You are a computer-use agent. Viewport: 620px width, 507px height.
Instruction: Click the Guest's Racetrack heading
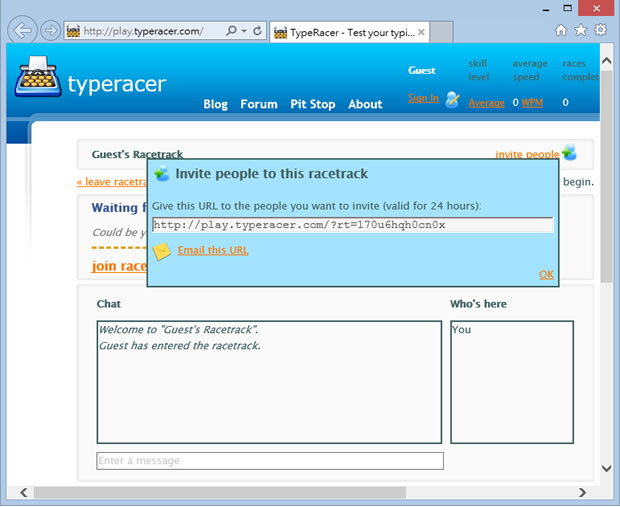pos(137,154)
